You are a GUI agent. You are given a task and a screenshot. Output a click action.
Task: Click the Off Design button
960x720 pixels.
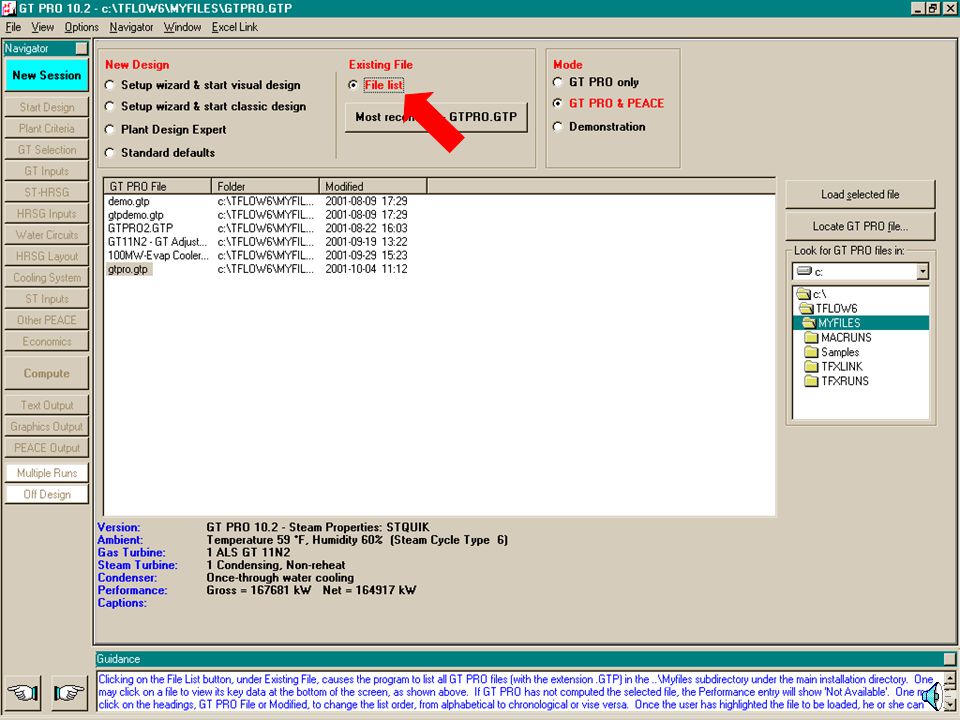[47, 494]
